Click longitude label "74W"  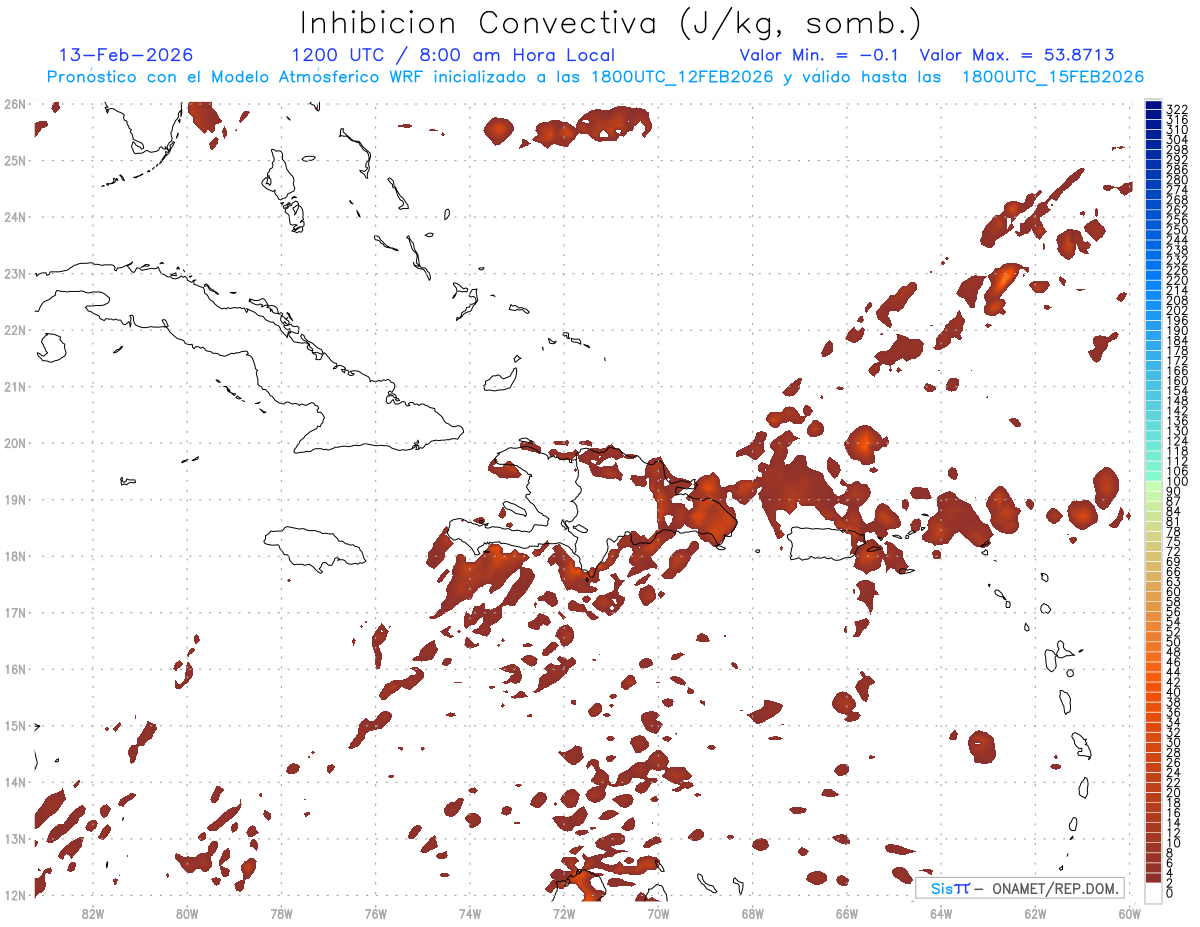[469, 913]
